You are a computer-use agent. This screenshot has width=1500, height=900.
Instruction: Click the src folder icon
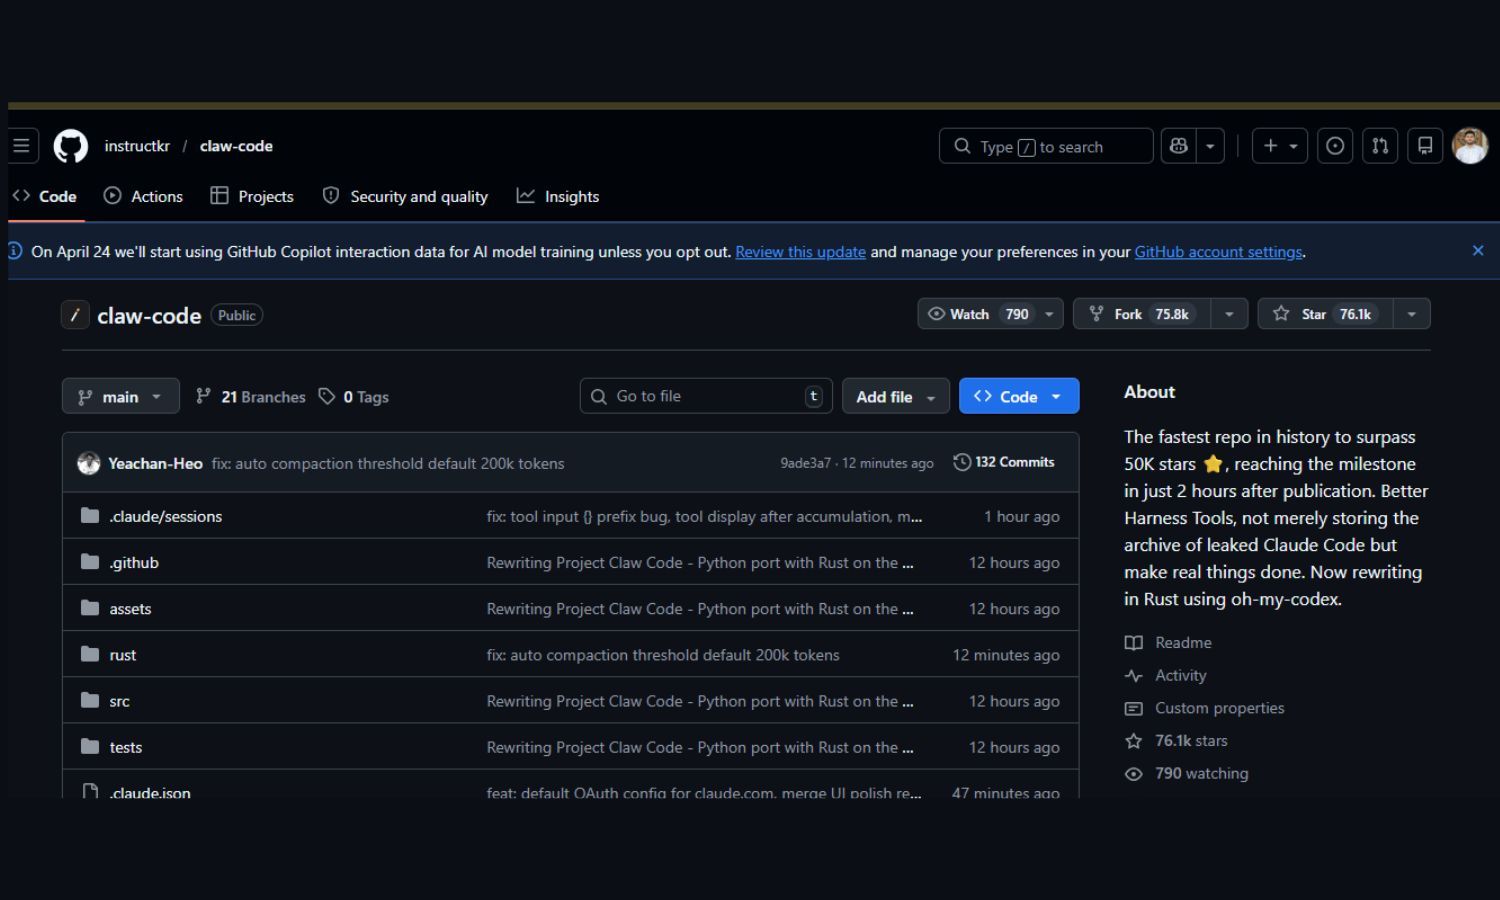click(x=90, y=700)
